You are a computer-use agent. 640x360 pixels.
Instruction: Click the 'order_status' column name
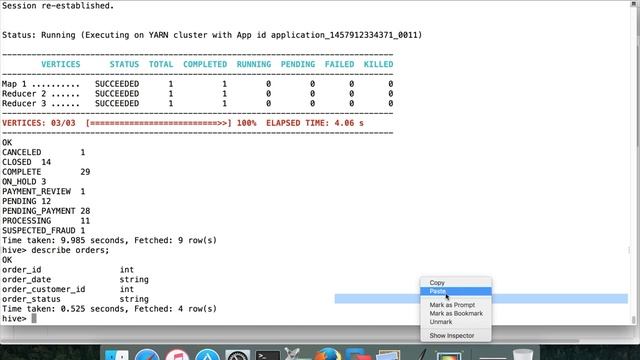(x=31, y=299)
